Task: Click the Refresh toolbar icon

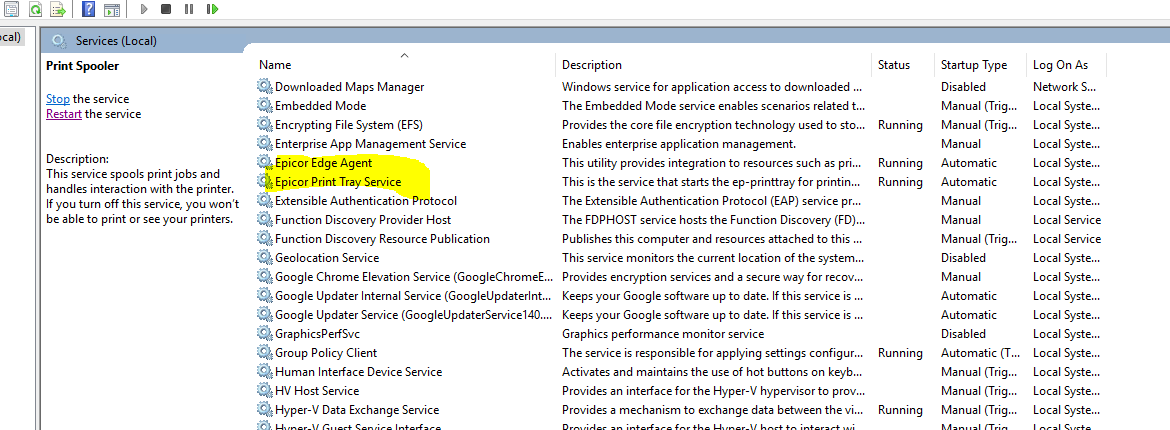Action: 36,9
